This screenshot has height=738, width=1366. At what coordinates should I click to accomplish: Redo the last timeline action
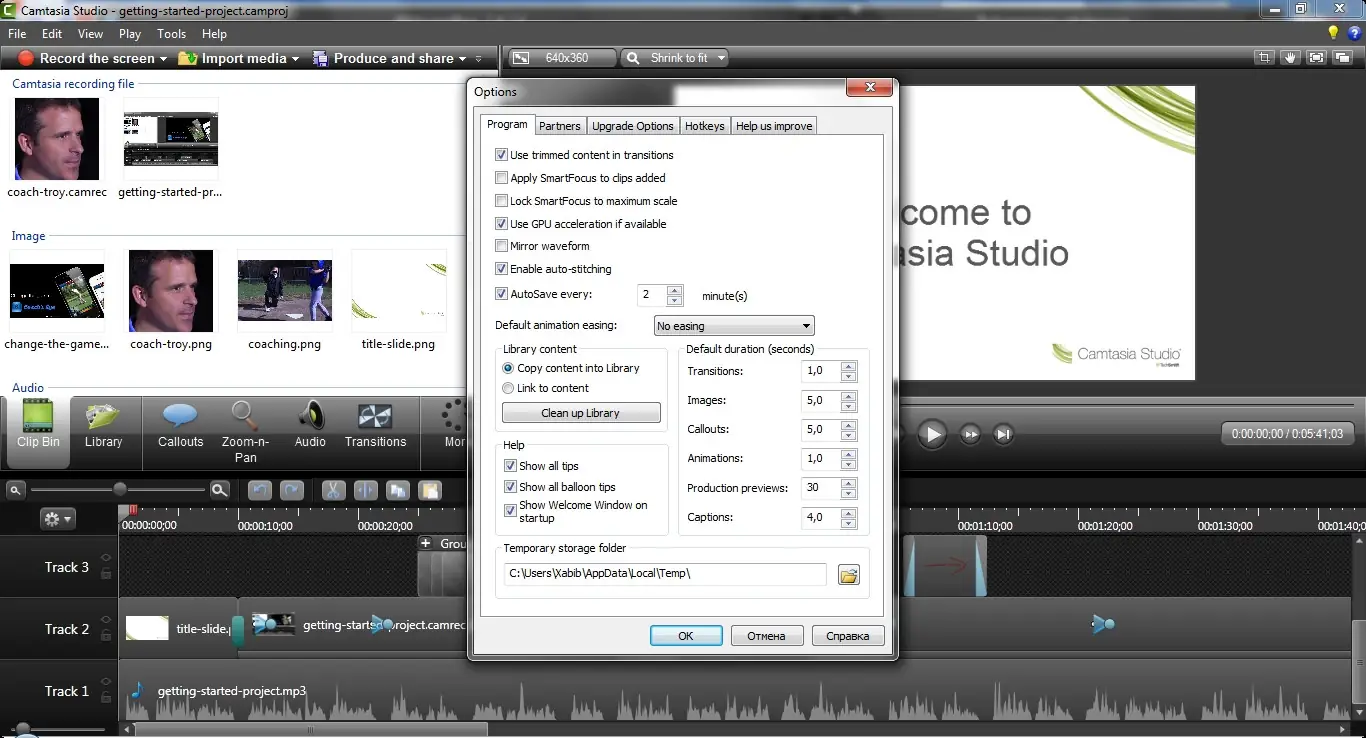(292, 490)
